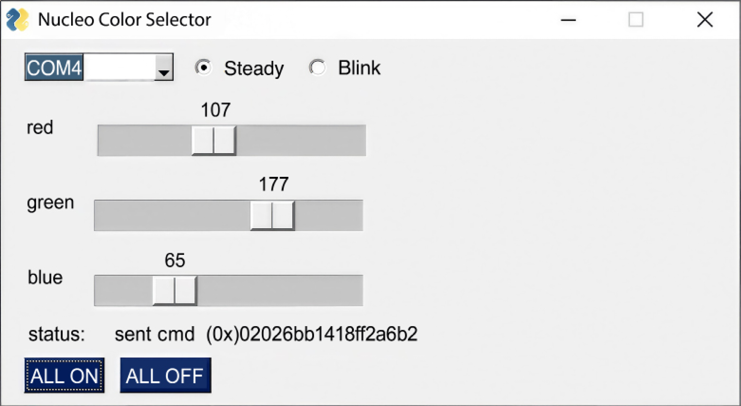This screenshot has height=406, width=741.
Task: Click the Nucleo Color Selector title text
Action: [x=124, y=20]
